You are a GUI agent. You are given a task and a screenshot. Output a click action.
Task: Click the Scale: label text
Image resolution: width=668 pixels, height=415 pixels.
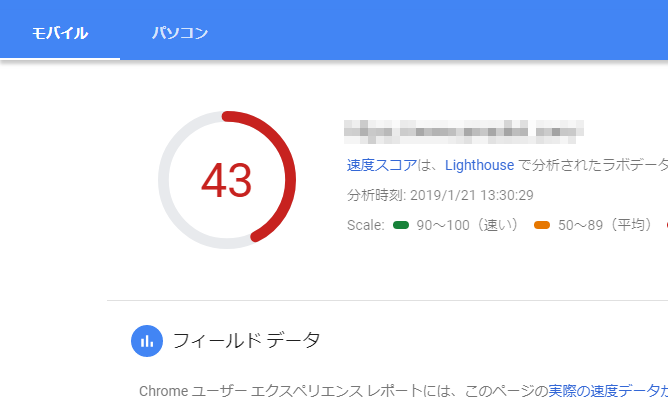pyautogui.click(x=366, y=225)
